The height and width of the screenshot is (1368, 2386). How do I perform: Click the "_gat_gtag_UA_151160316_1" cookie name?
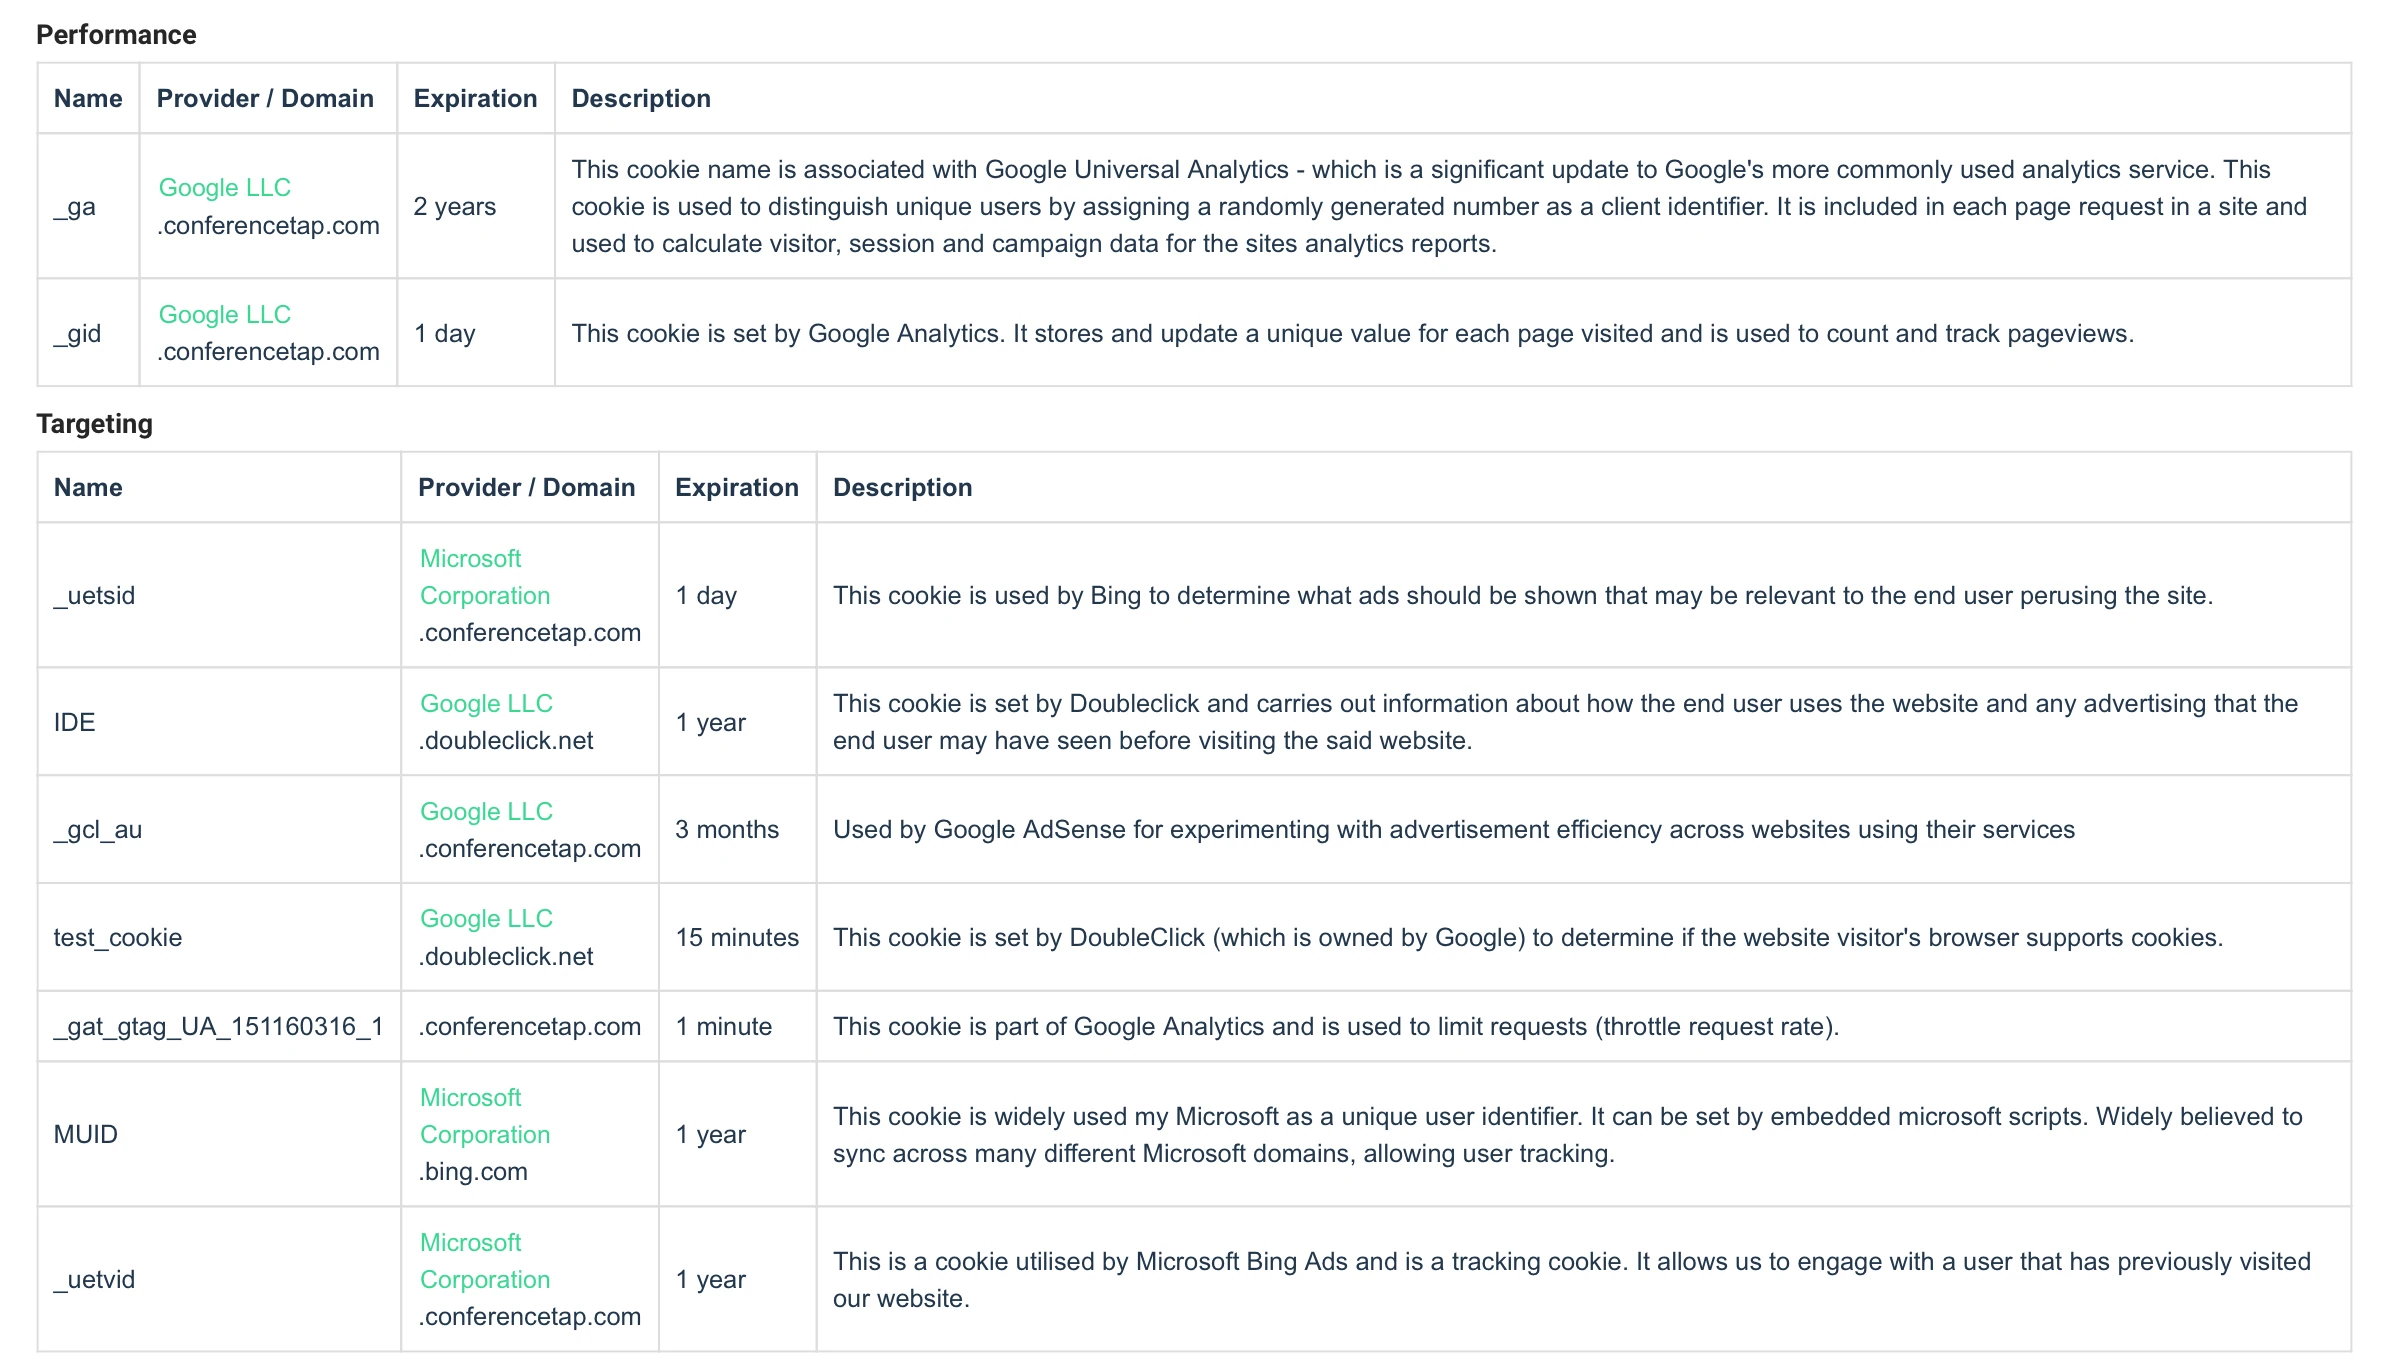coord(218,1027)
